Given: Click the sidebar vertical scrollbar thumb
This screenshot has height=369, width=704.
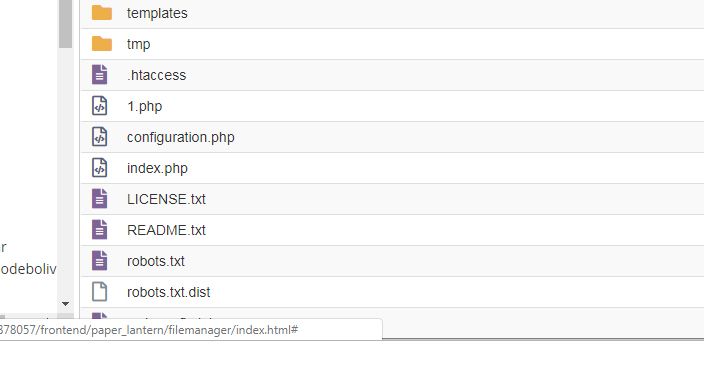Looking at the screenshot, I should 66,23.
